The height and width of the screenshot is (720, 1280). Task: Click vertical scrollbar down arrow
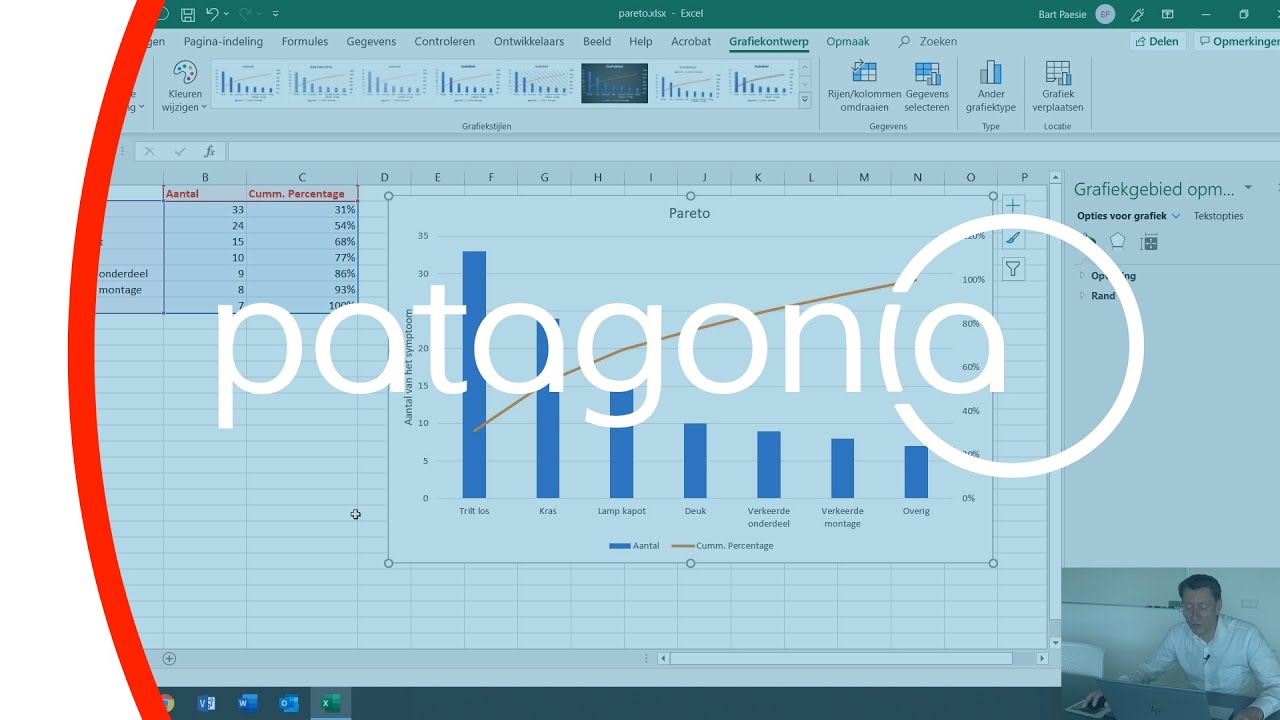click(x=1055, y=642)
